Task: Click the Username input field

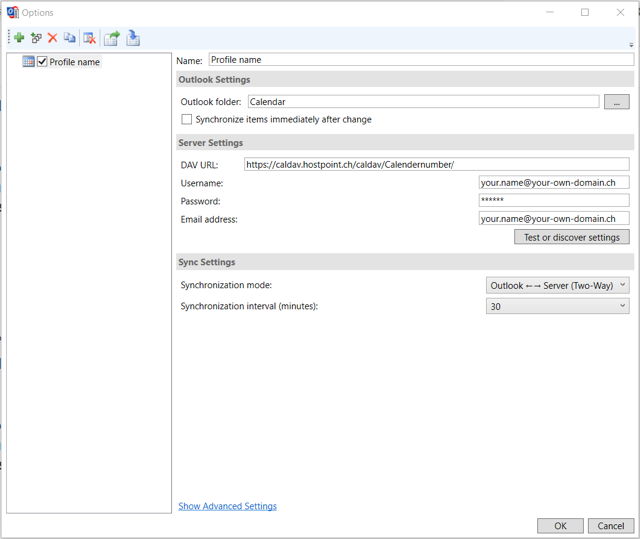Action: point(554,182)
